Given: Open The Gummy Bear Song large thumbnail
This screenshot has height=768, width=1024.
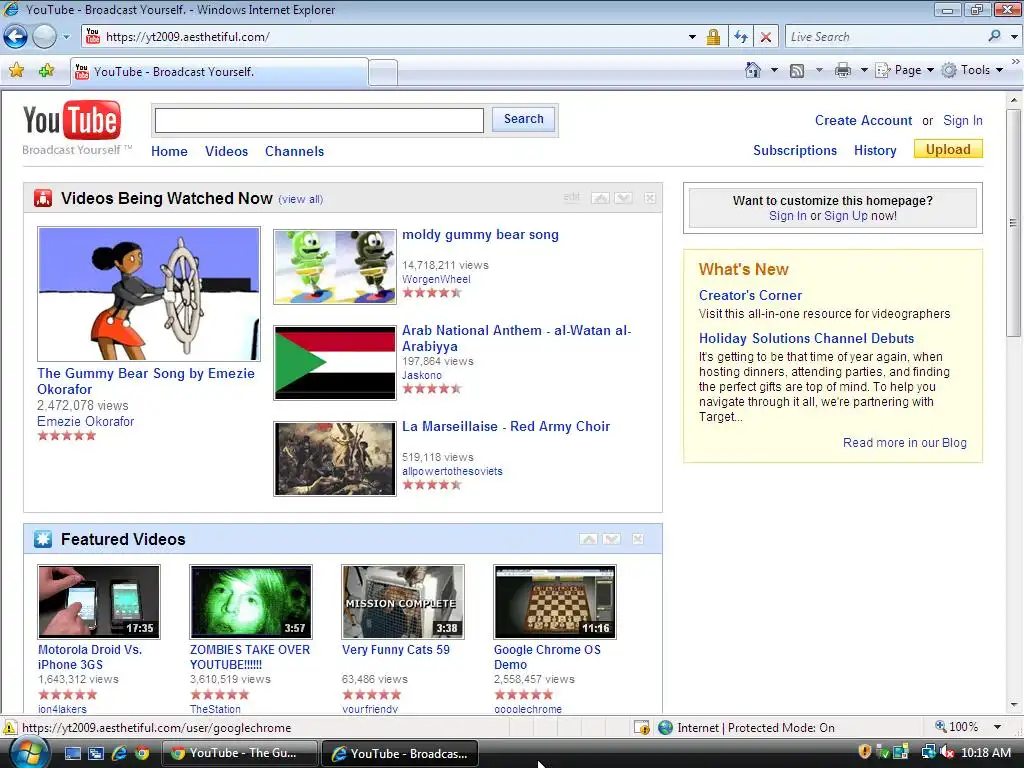Looking at the screenshot, I should point(149,294).
